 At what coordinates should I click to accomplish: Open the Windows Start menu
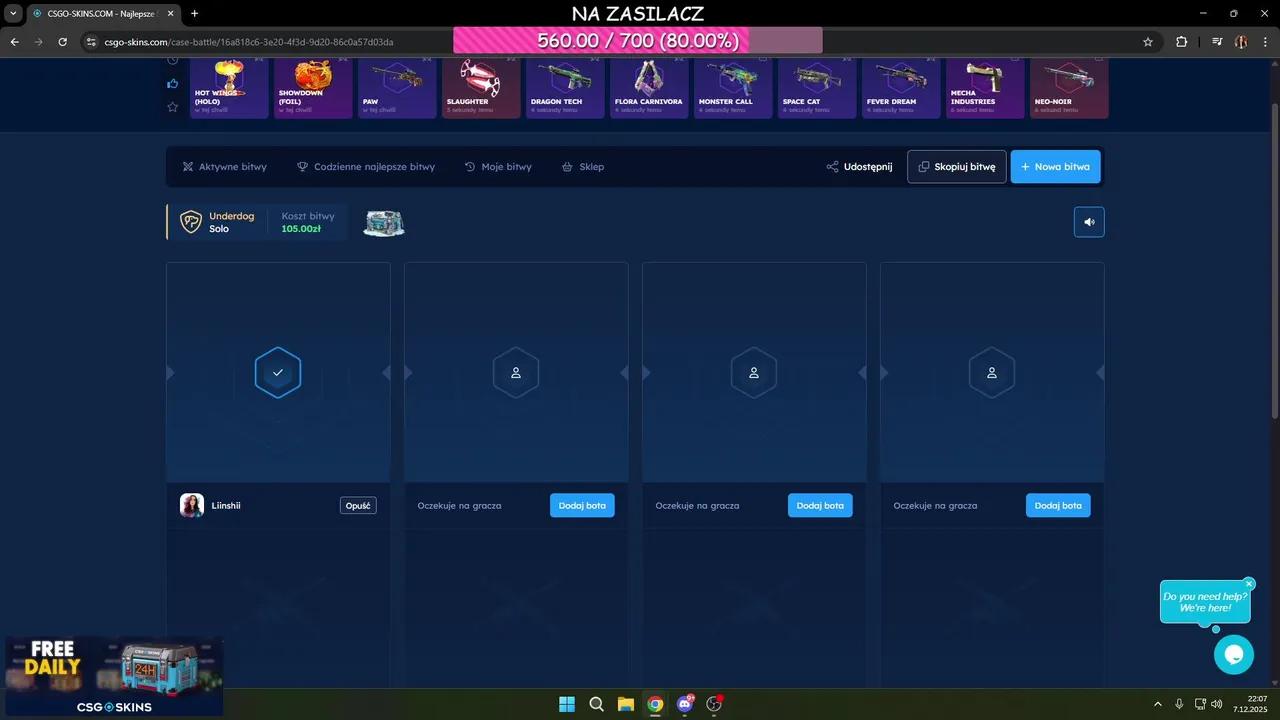click(567, 704)
